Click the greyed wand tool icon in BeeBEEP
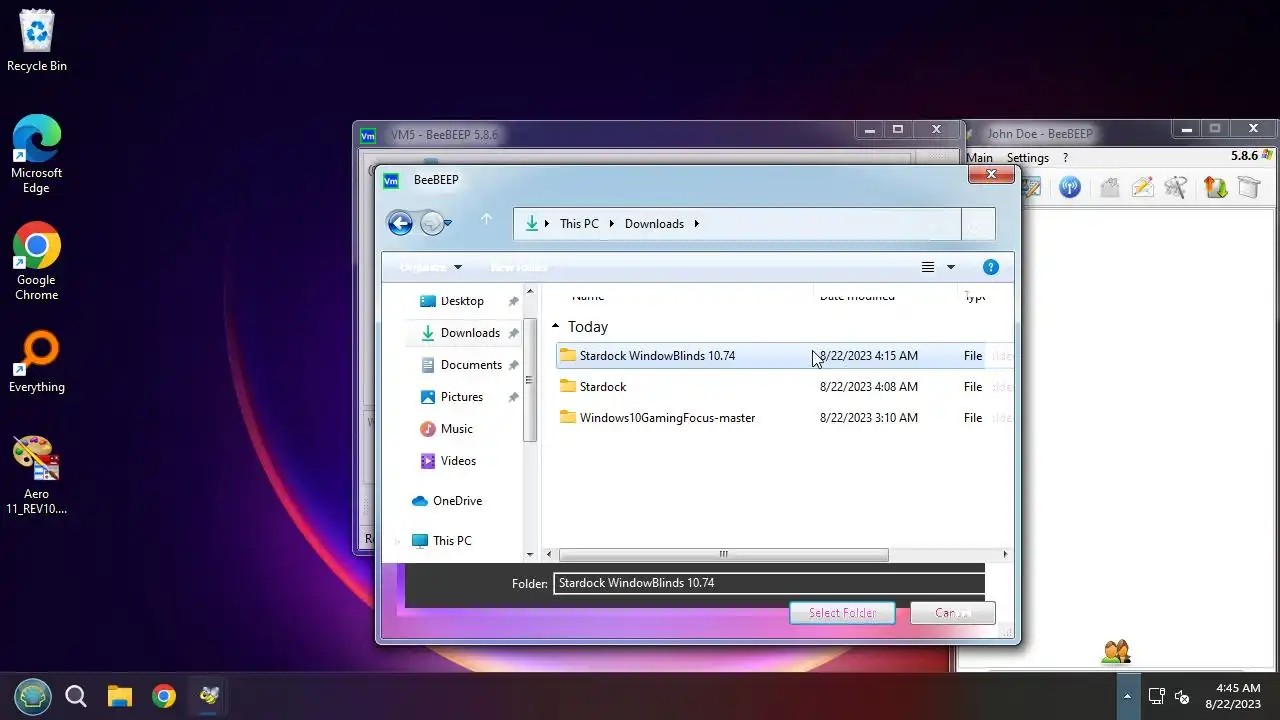1280x720 pixels. [x=1176, y=187]
